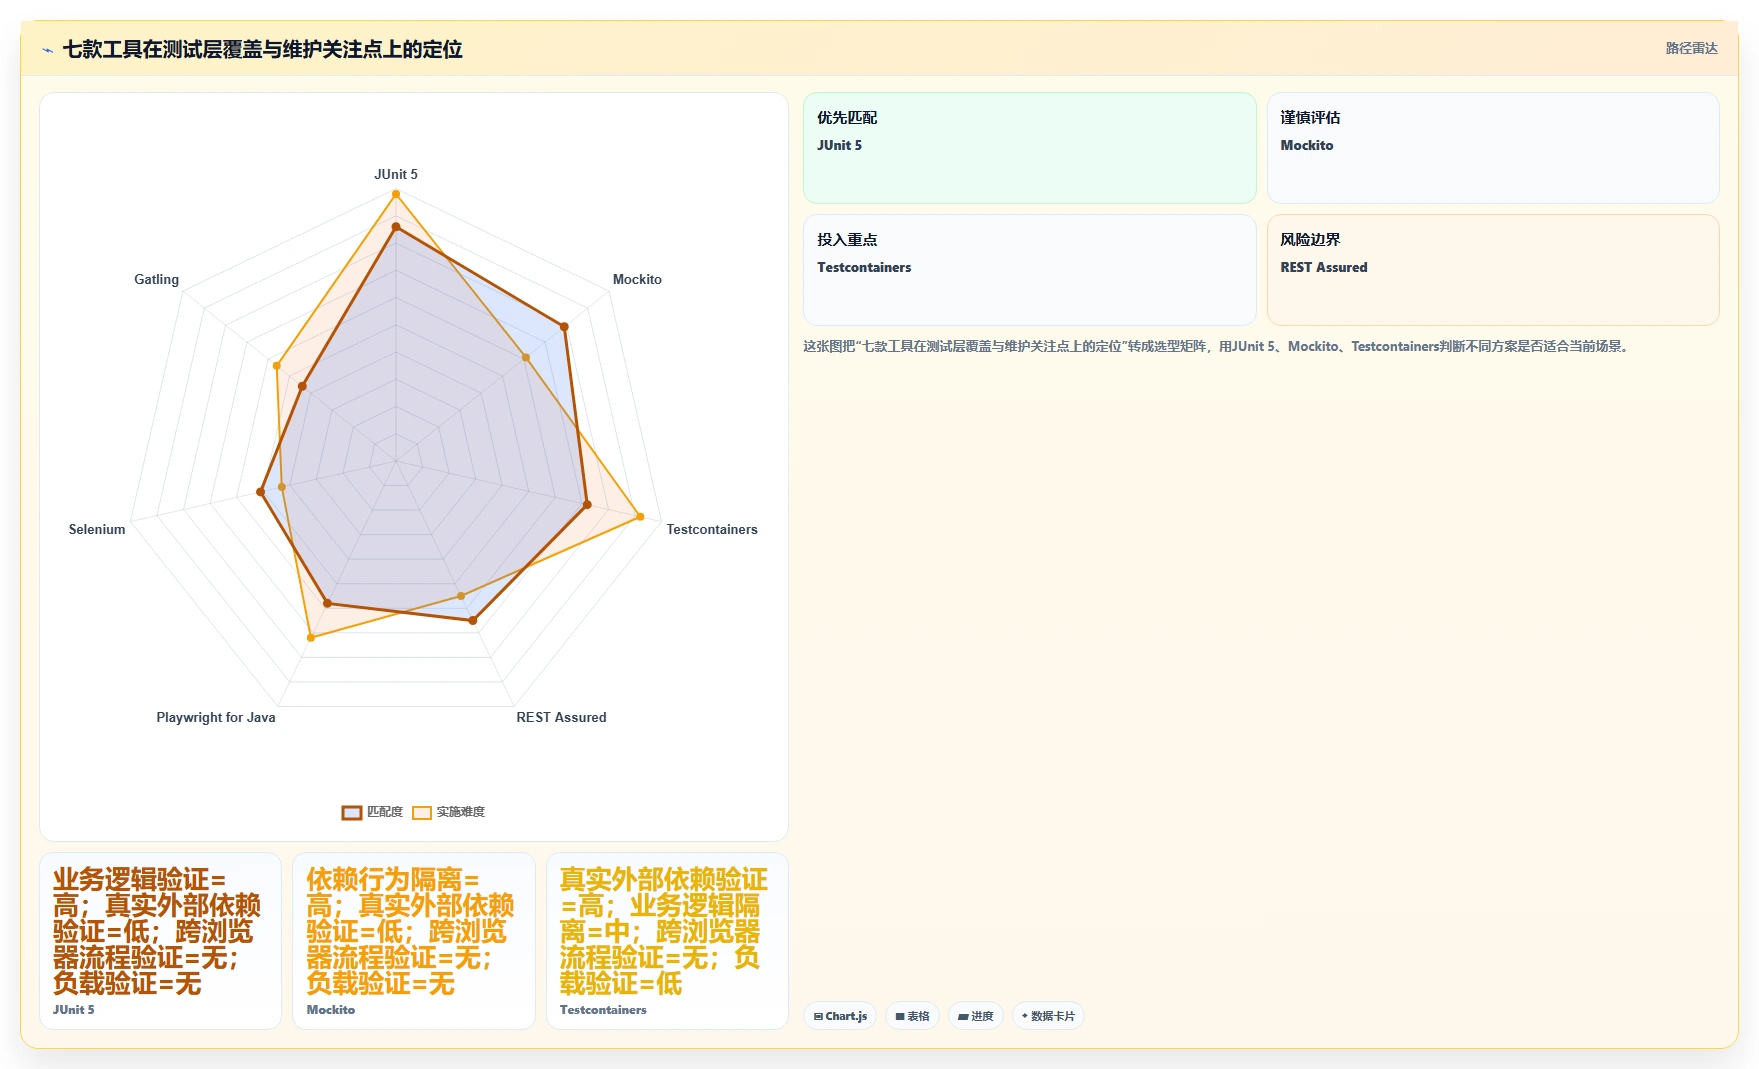
Task: Select the JUnit 5 data card at bottom
Action: pyautogui.click(x=160, y=941)
